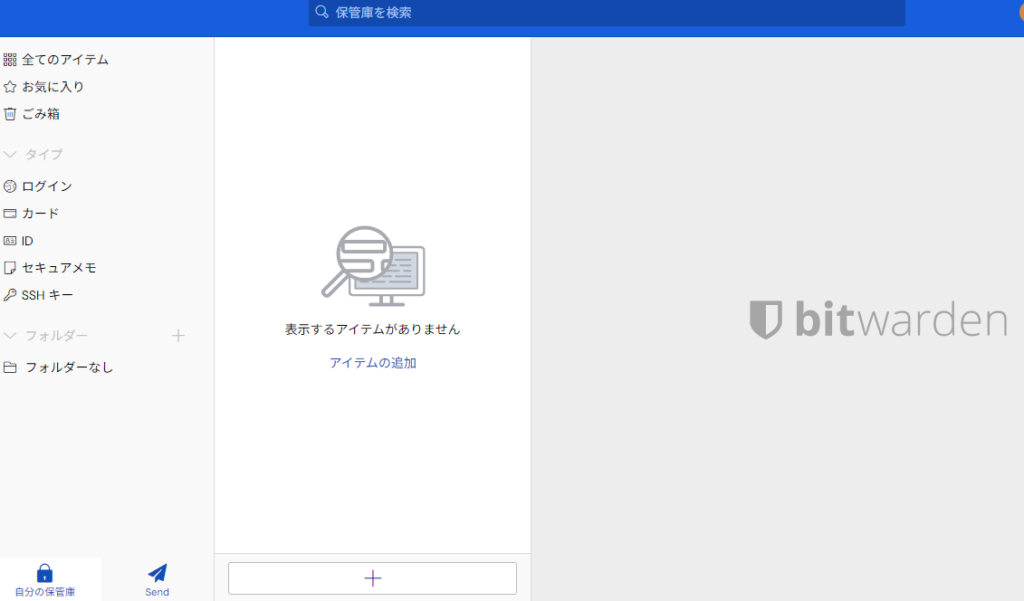Image resolution: width=1024 pixels, height=601 pixels.
Task: Click the bottom plus add item button
Action: pos(372,578)
